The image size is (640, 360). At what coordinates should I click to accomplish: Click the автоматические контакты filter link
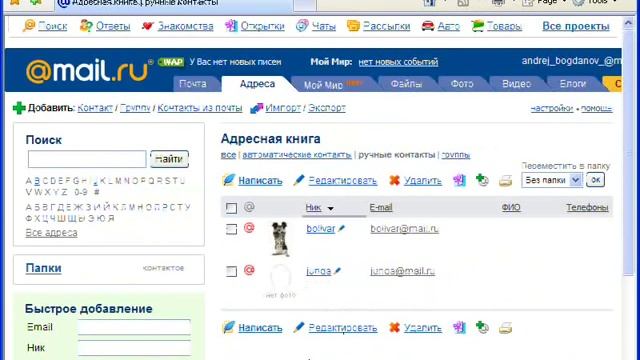297,155
